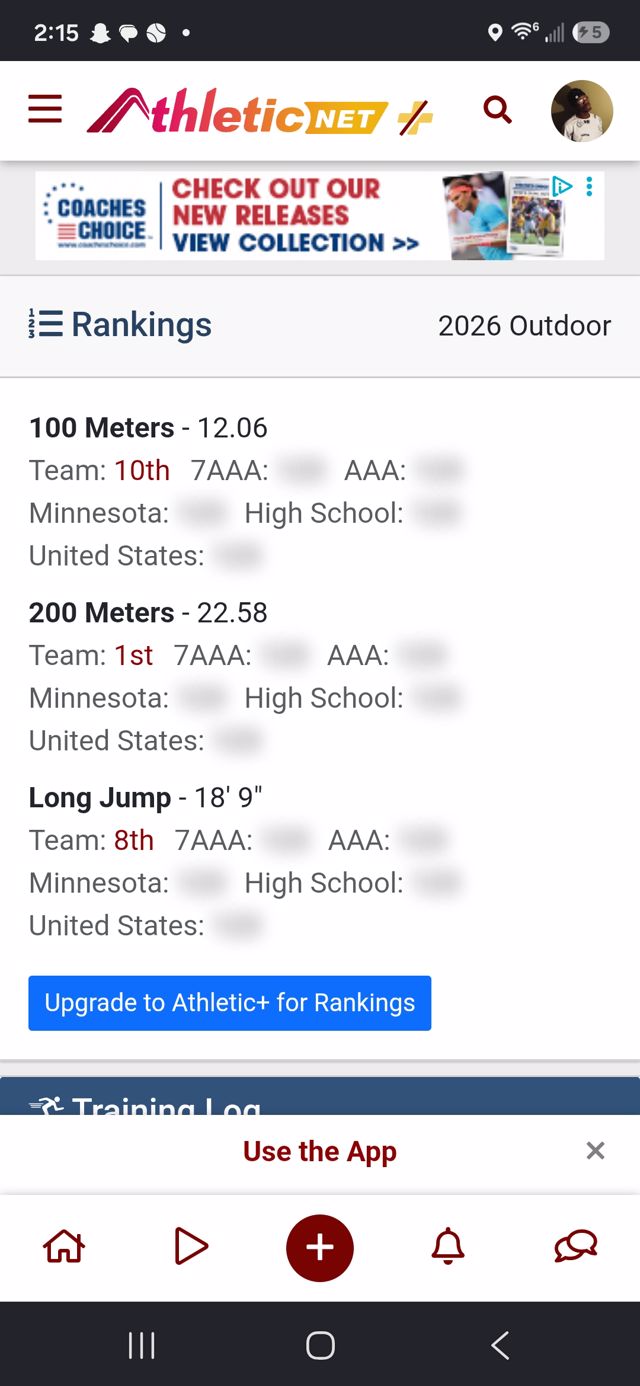Go to Home in bottom navigation
This screenshot has height=1386, width=640.
(64, 1246)
